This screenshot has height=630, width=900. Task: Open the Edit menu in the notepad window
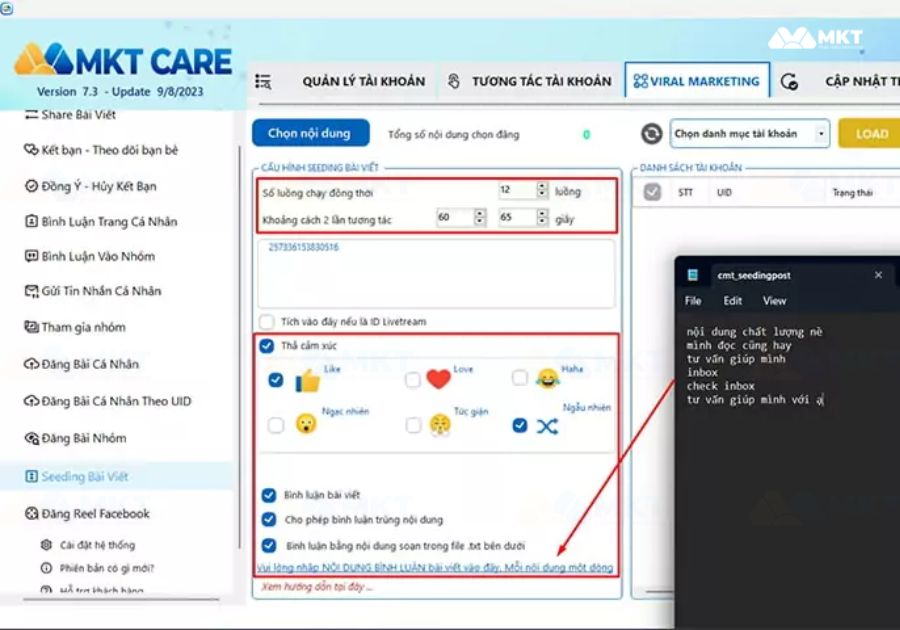click(733, 301)
